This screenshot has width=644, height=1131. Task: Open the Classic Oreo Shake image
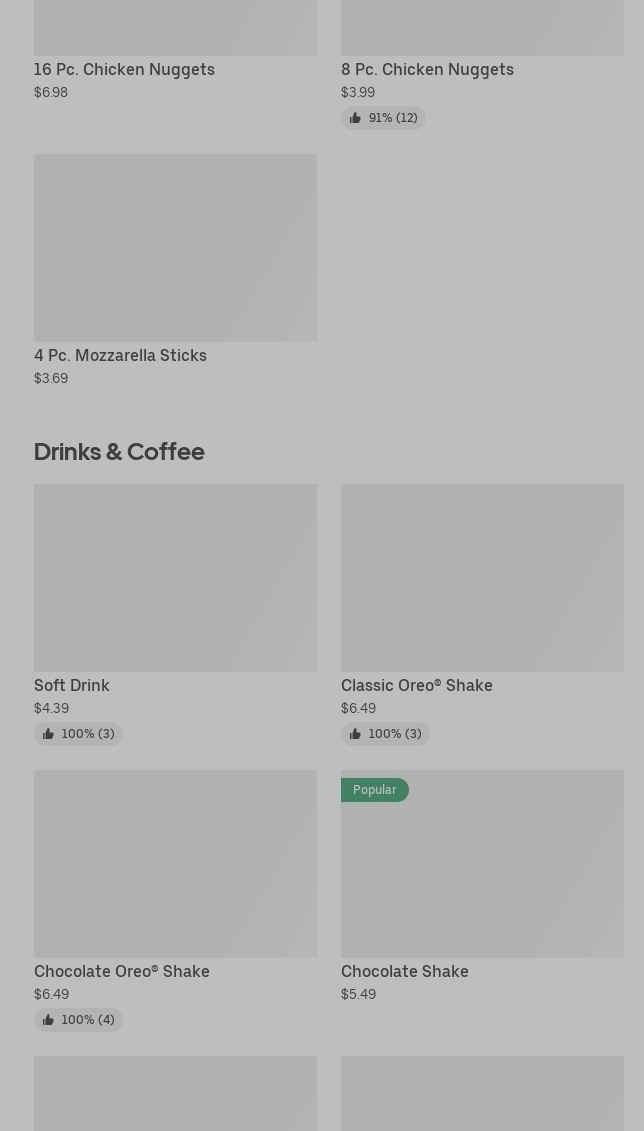(482, 577)
